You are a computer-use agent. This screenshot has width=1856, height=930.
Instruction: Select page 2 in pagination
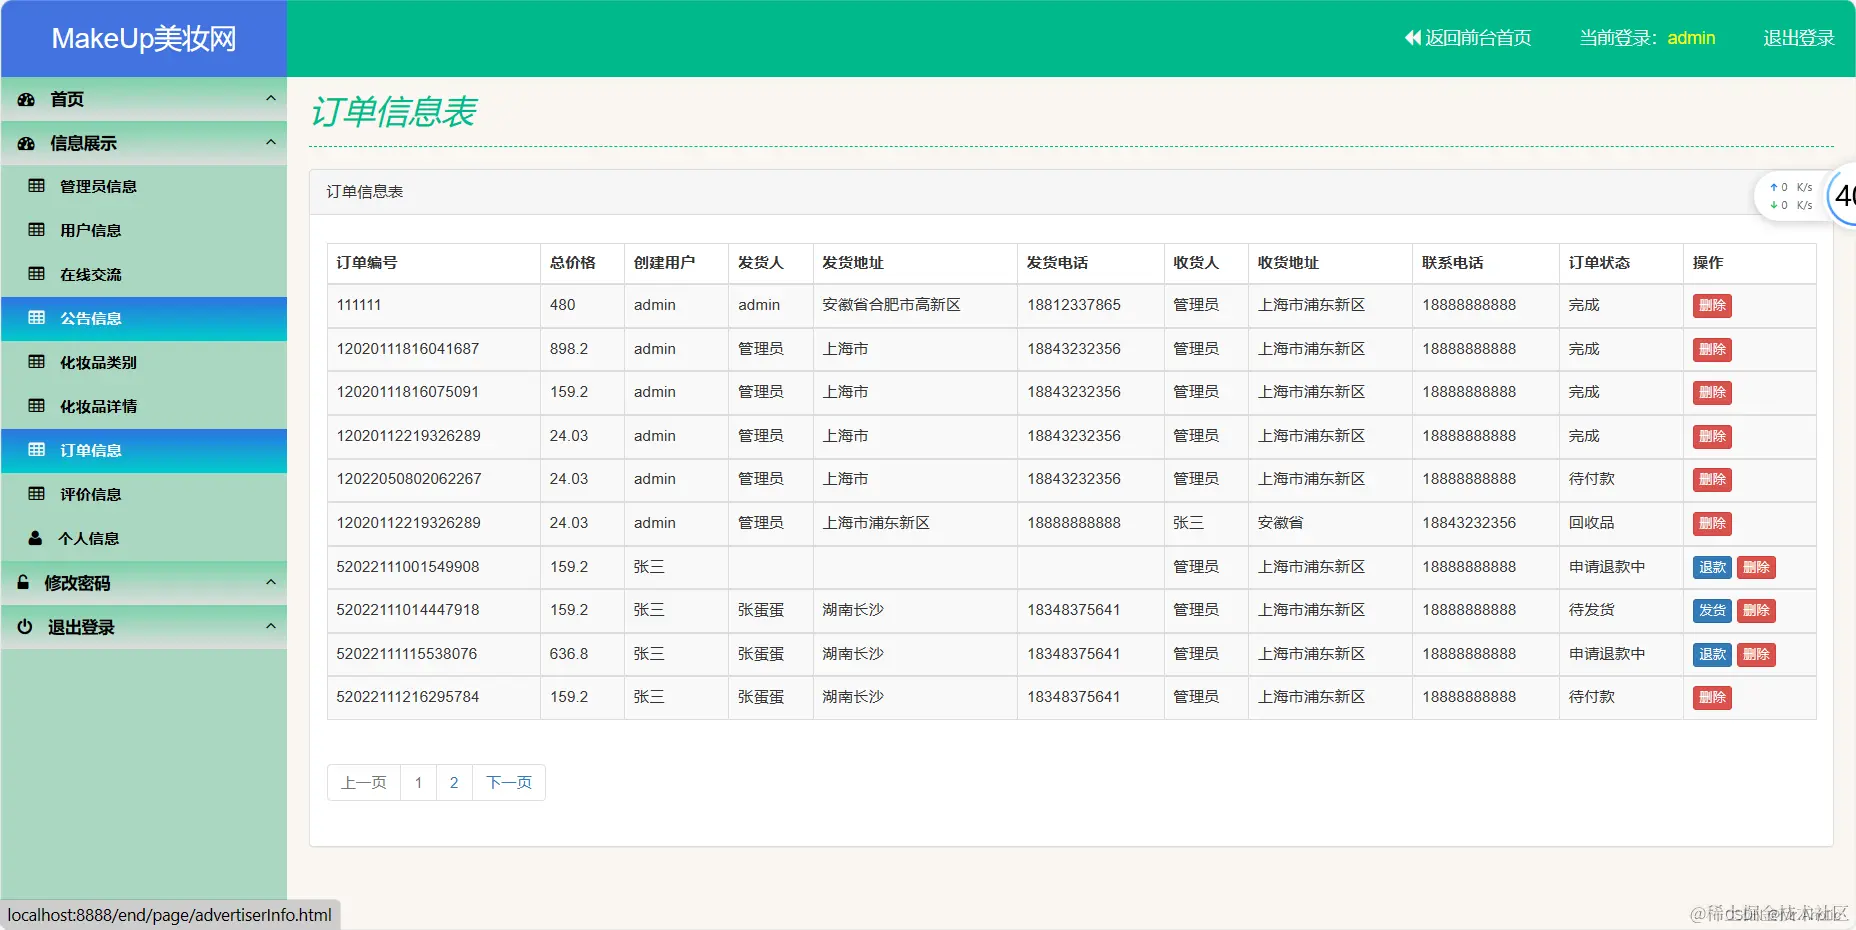pos(454,783)
